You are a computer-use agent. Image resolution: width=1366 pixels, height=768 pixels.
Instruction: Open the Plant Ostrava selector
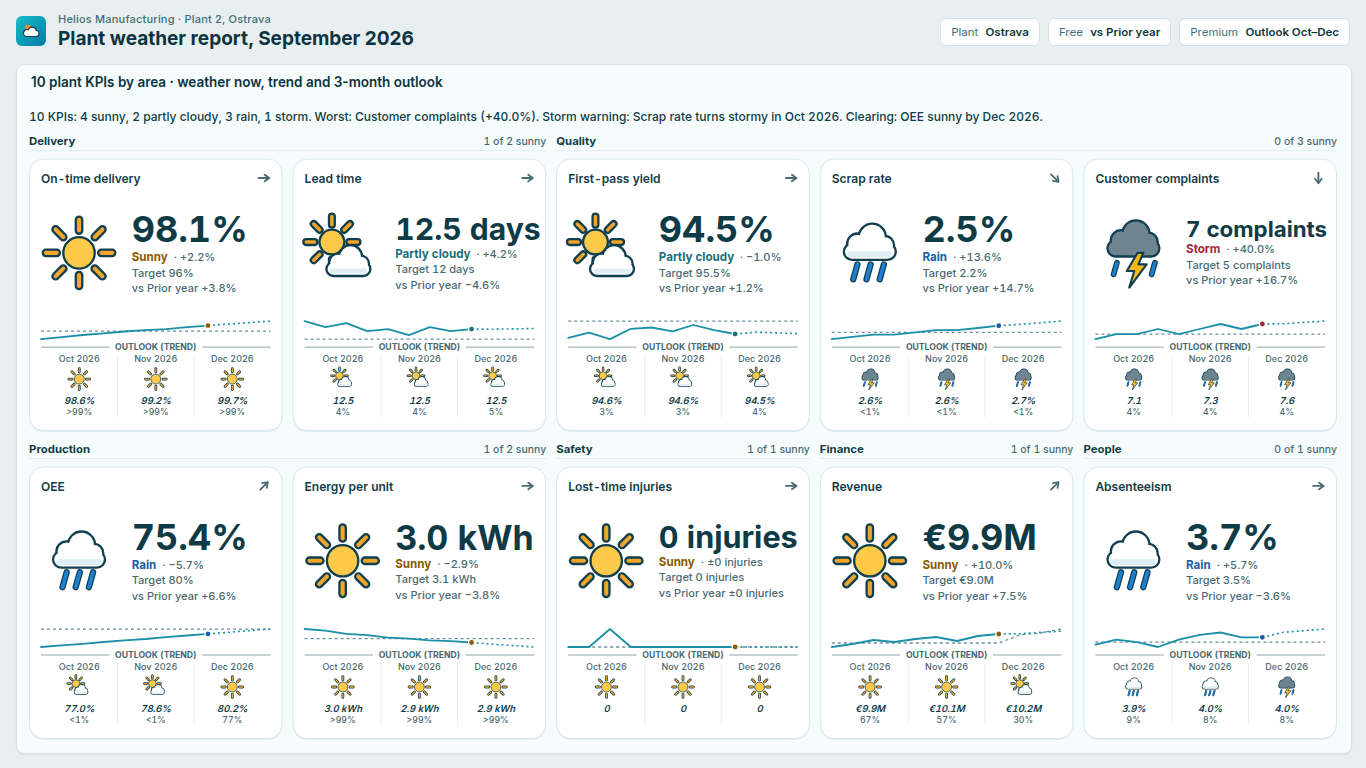point(990,32)
